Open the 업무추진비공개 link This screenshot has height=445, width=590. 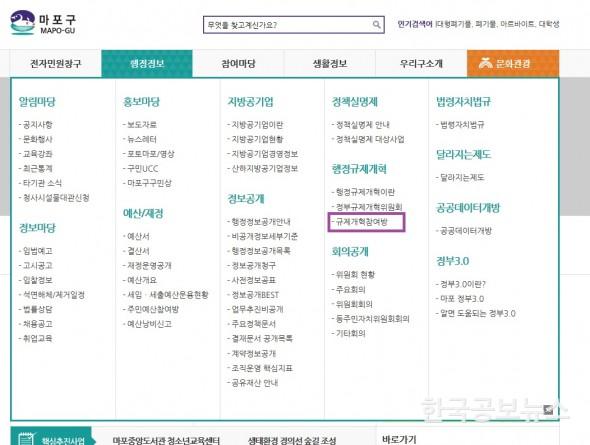tap(257, 309)
